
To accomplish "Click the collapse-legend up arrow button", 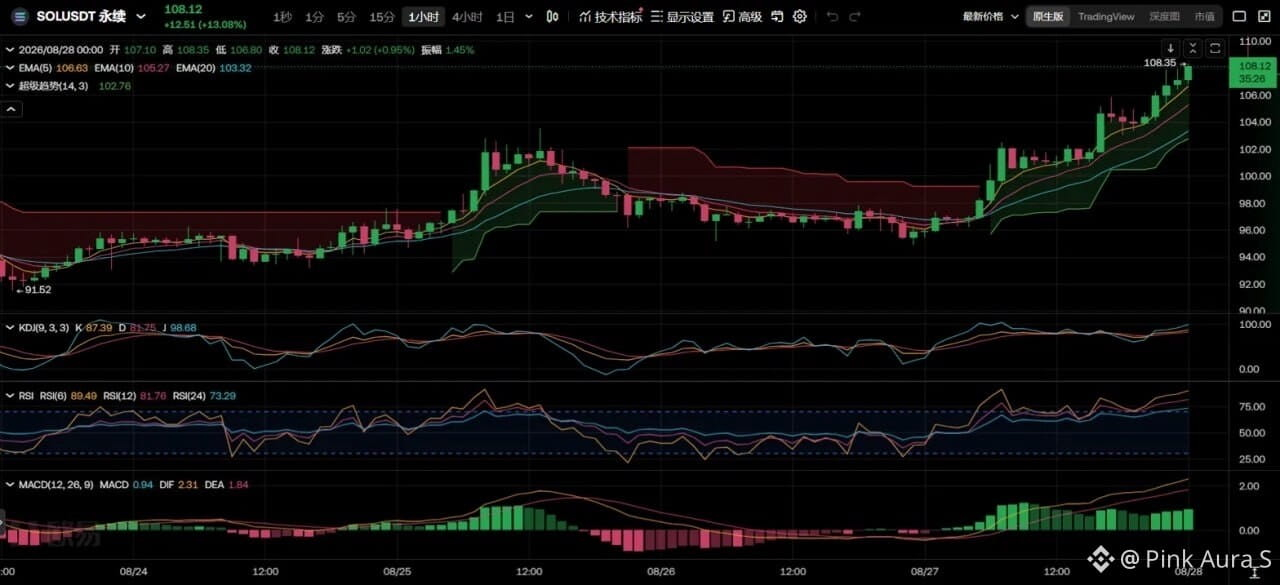I will (11, 111).
